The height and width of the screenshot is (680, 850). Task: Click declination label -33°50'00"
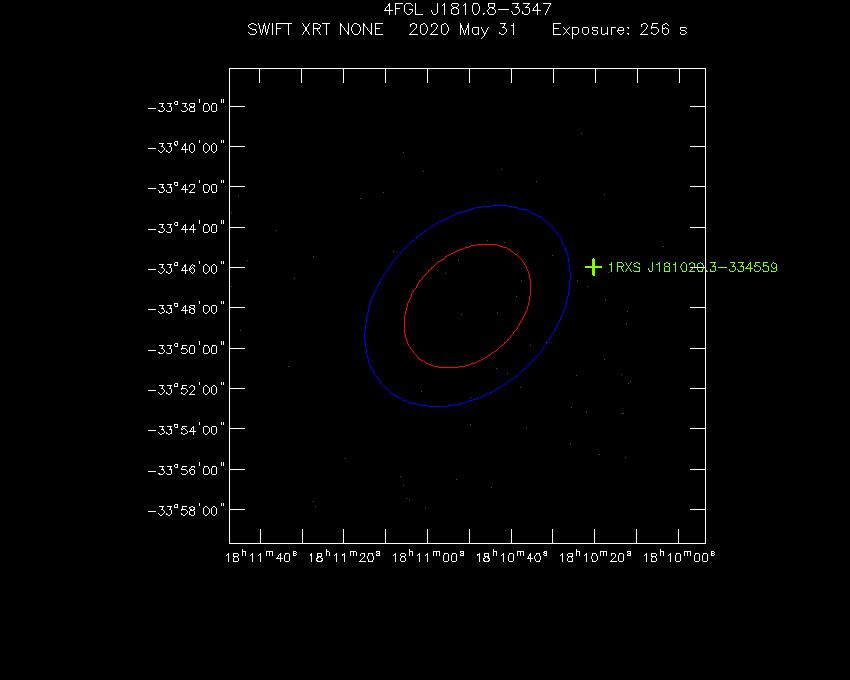click(x=186, y=349)
